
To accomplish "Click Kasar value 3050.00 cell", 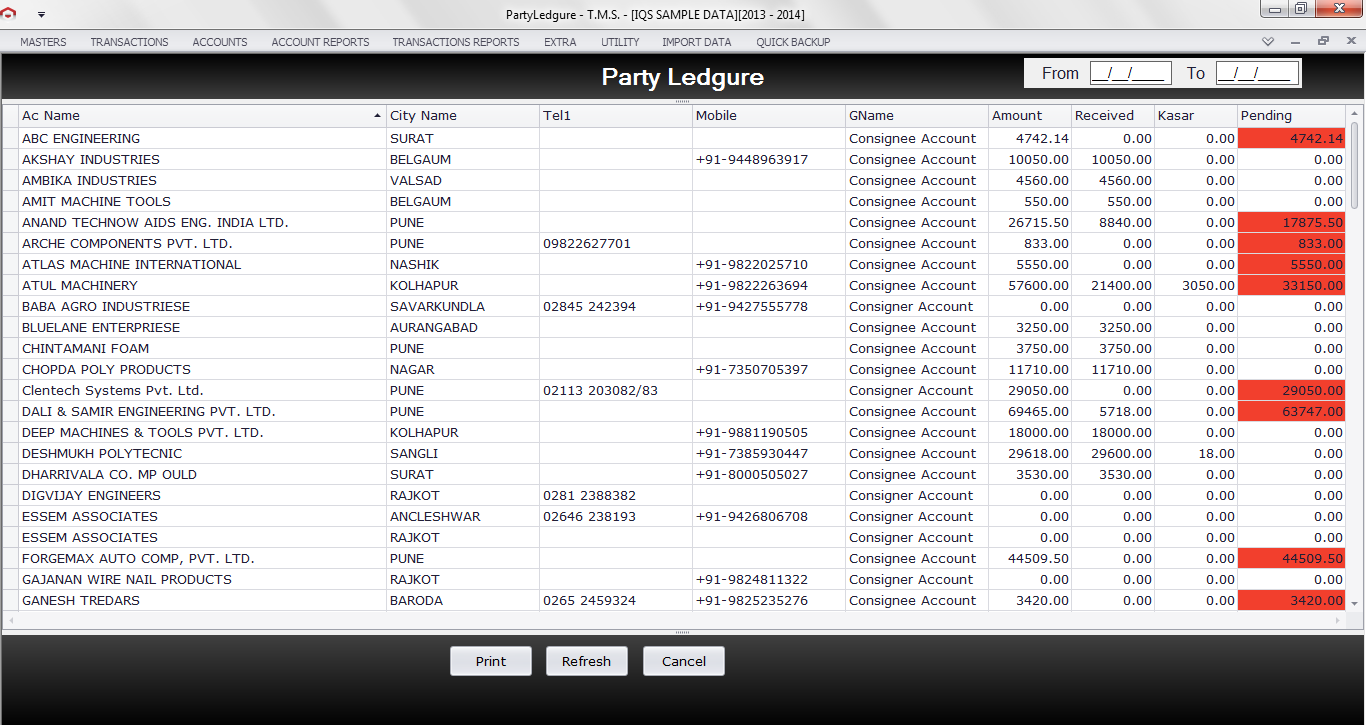I will point(1196,285).
